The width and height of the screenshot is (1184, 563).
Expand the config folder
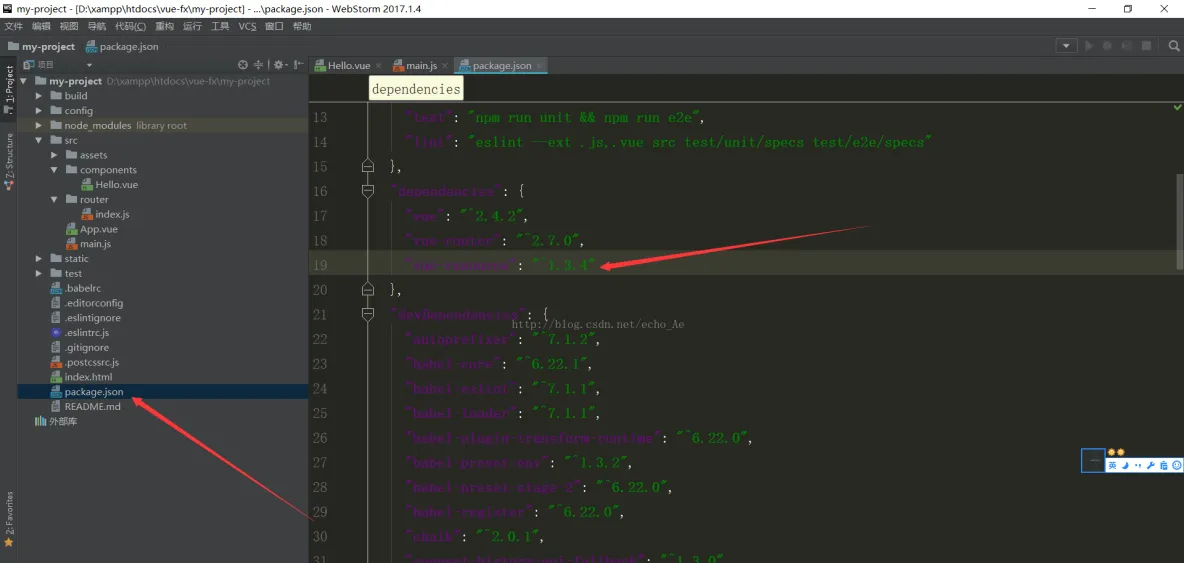click(x=39, y=111)
